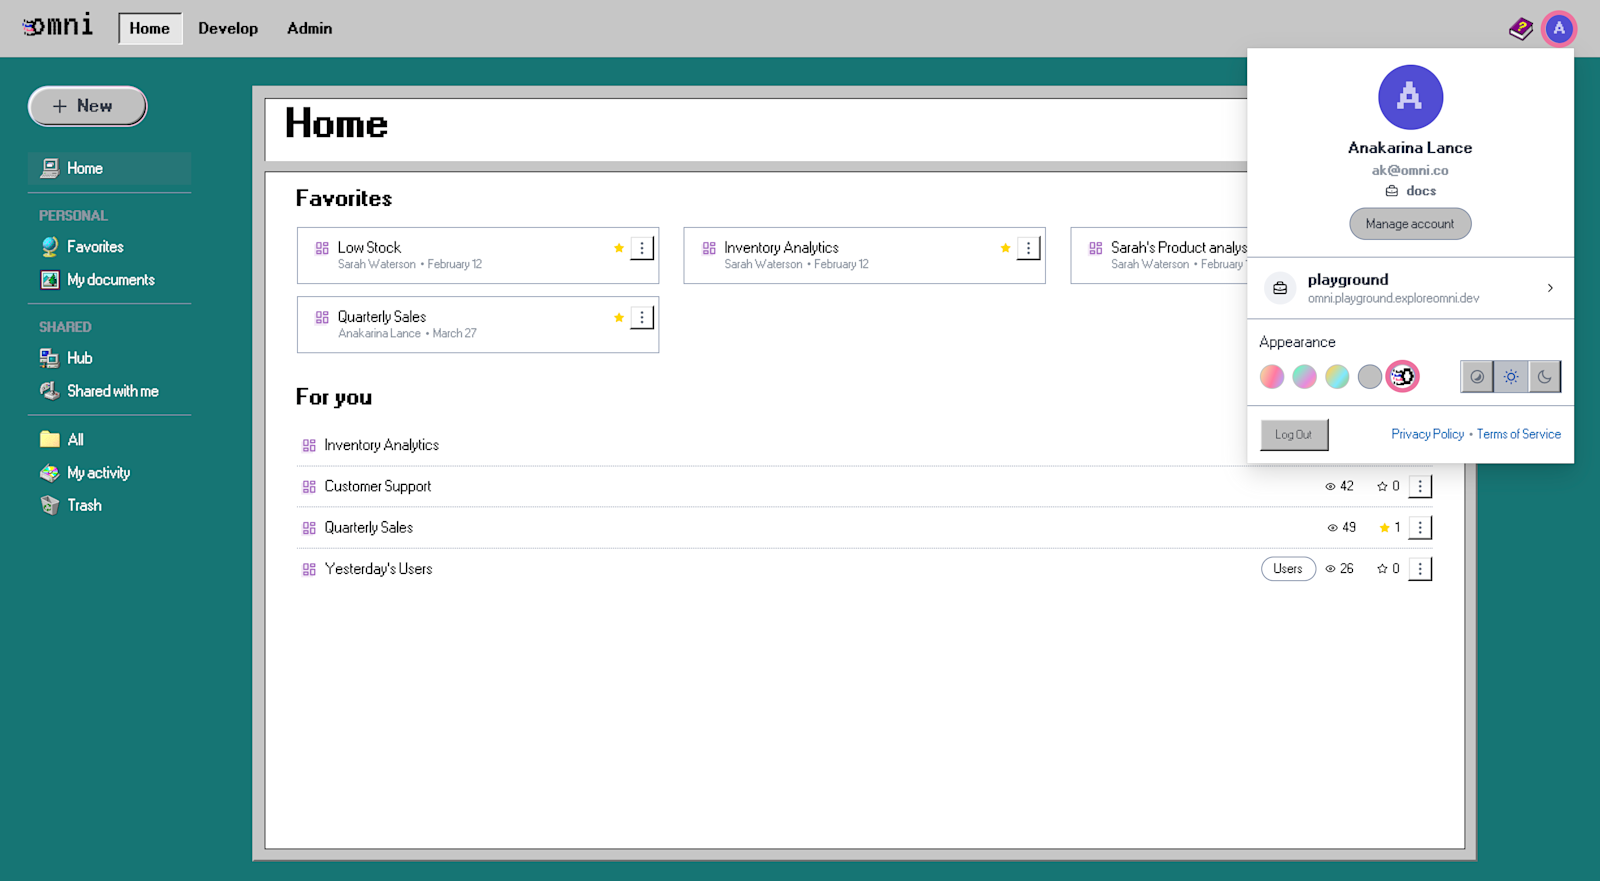Open options menu for Quarterly Sales card
1600x881 pixels.
coord(642,318)
